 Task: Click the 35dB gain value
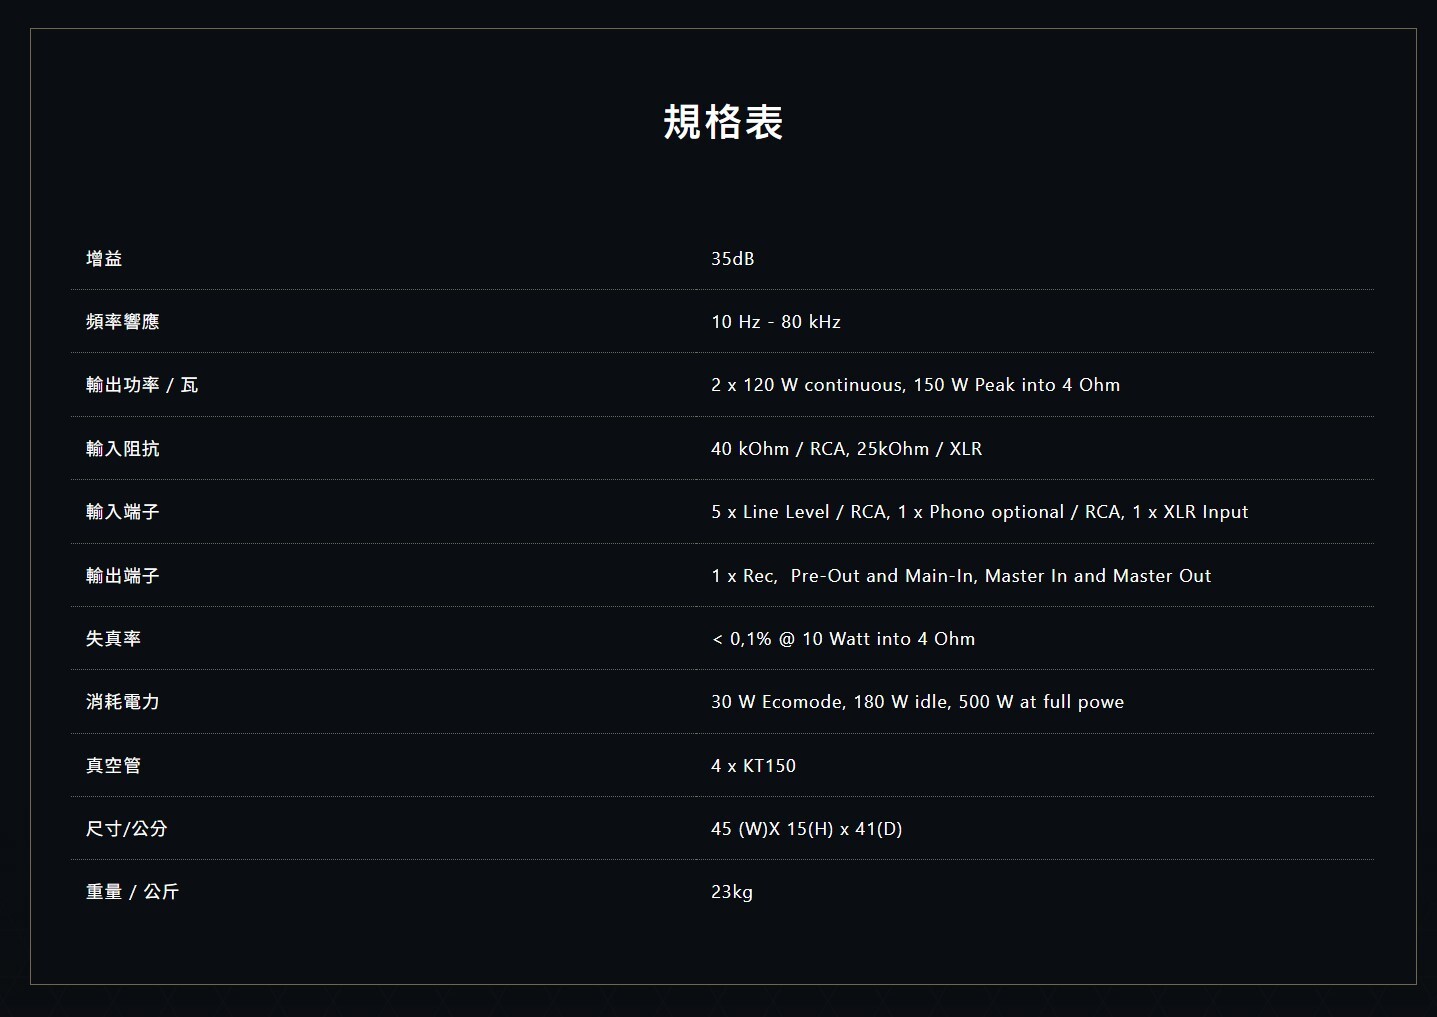pyautogui.click(x=732, y=259)
